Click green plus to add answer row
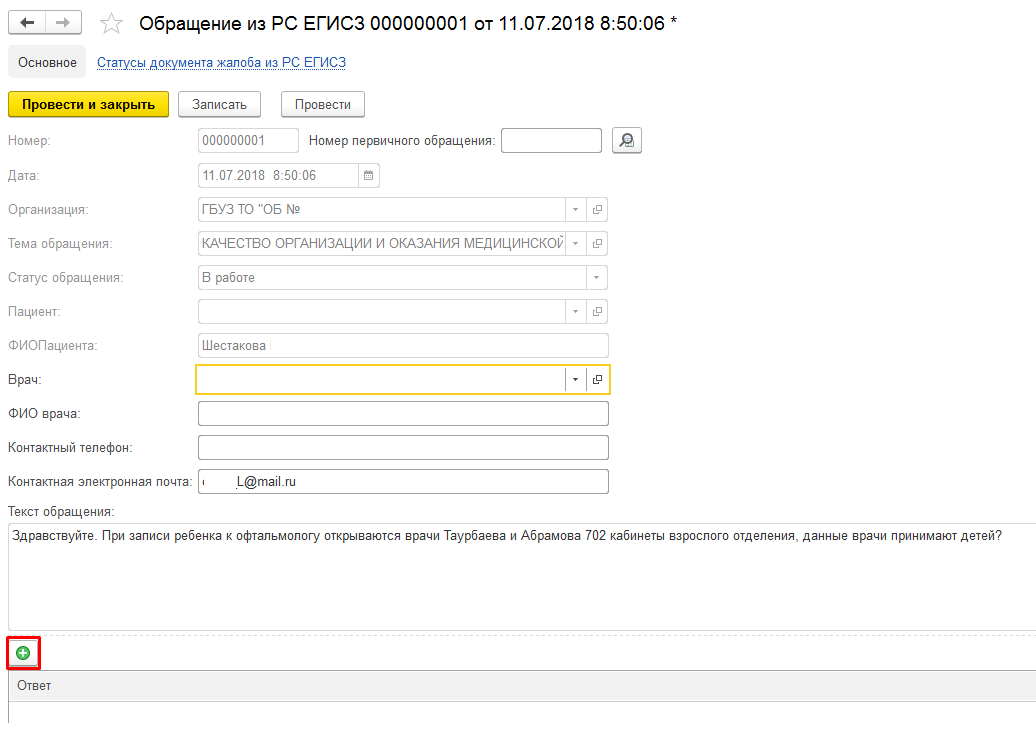The width and height of the screenshot is (1036, 748). 23,653
